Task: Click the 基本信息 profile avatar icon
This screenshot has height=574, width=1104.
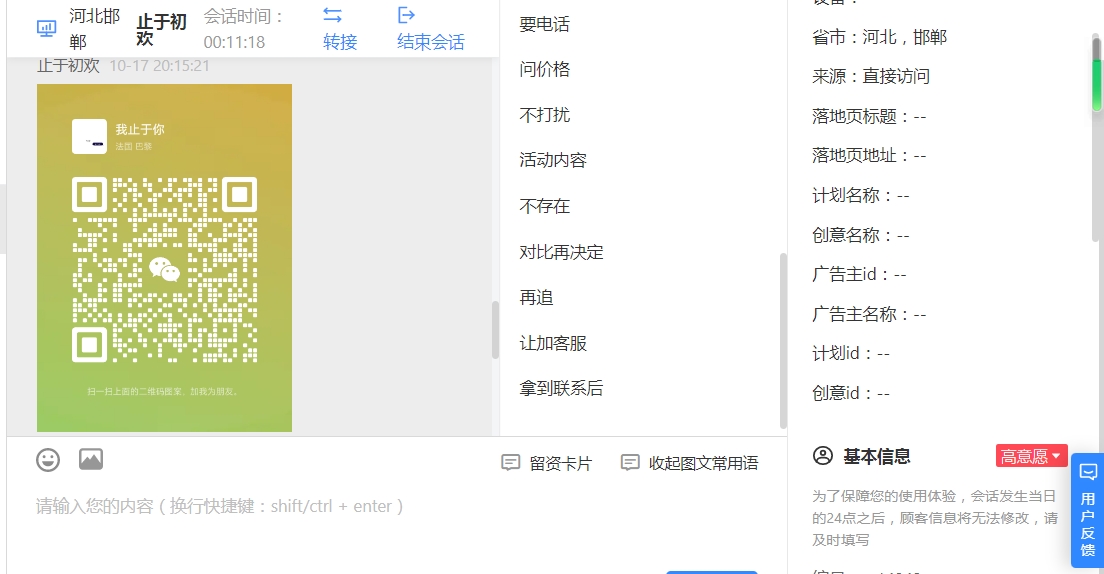Action: click(822, 456)
